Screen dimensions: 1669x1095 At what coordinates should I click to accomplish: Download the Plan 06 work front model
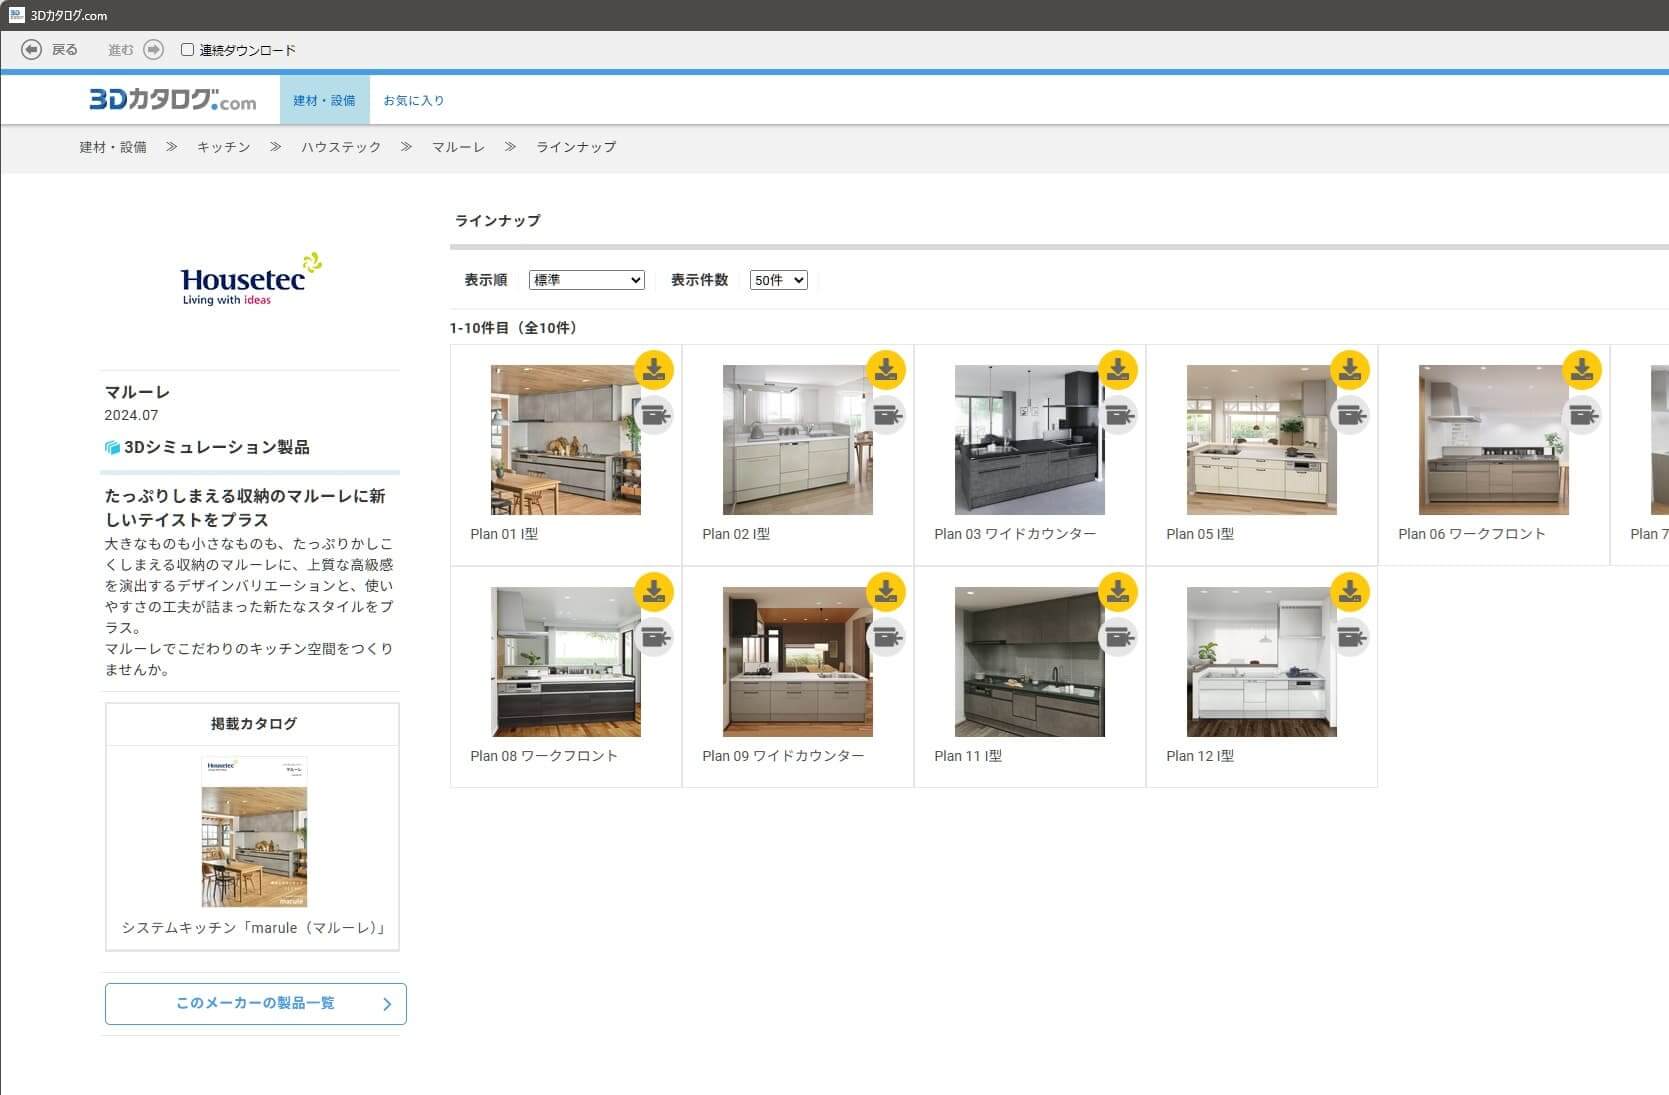(x=1582, y=370)
